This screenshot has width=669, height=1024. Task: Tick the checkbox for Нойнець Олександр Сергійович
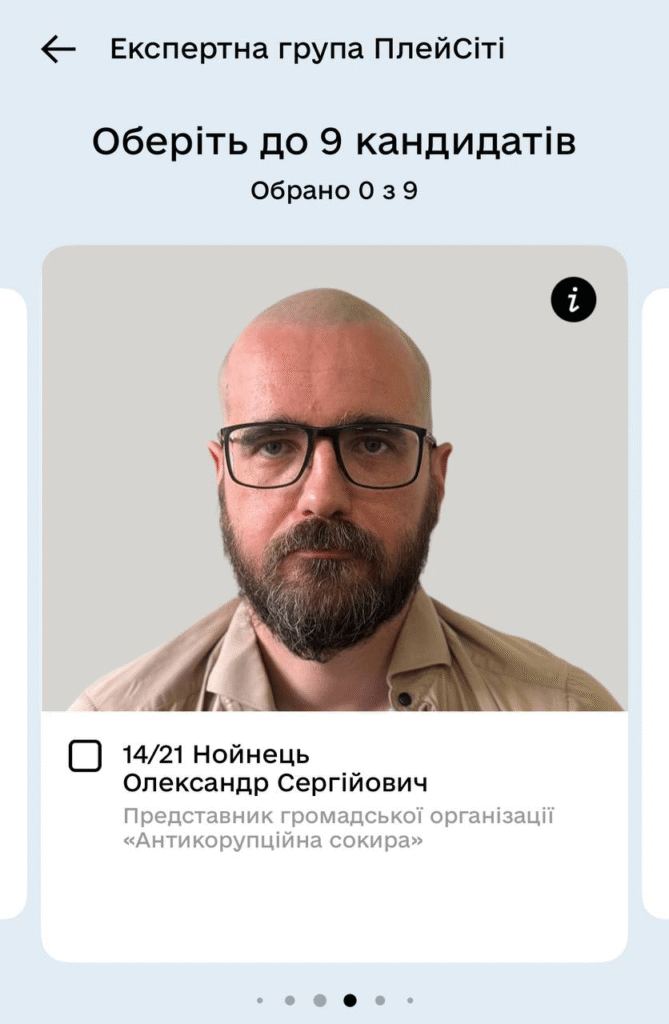(85, 756)
